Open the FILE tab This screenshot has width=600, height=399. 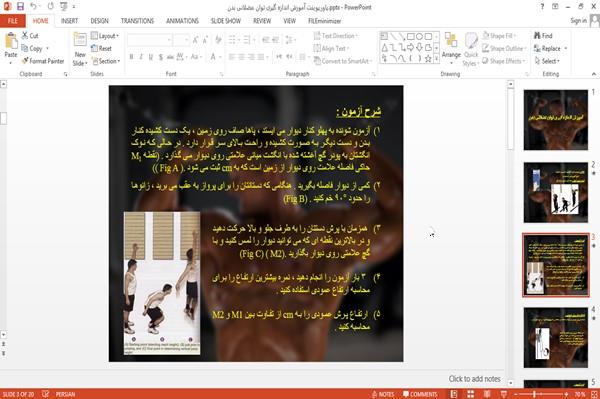(x=13, y=21)
